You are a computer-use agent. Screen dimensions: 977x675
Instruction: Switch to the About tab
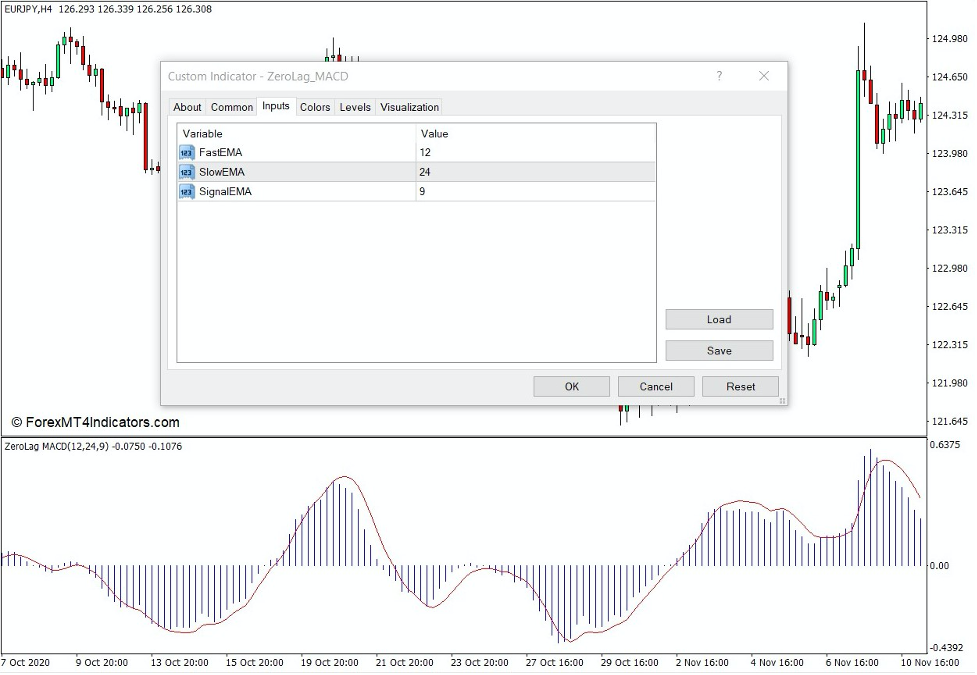tap(187, 107)
